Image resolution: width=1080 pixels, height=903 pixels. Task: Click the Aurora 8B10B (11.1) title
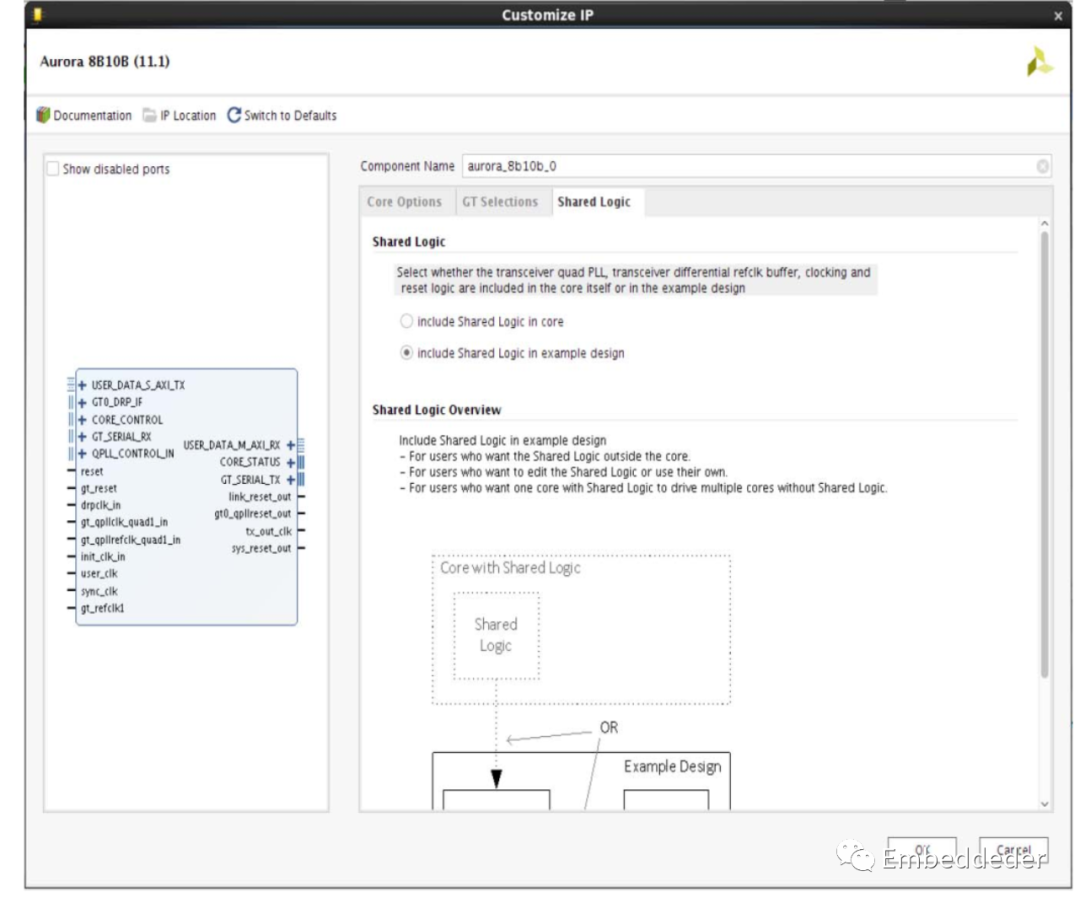click(x=105, y=61)
